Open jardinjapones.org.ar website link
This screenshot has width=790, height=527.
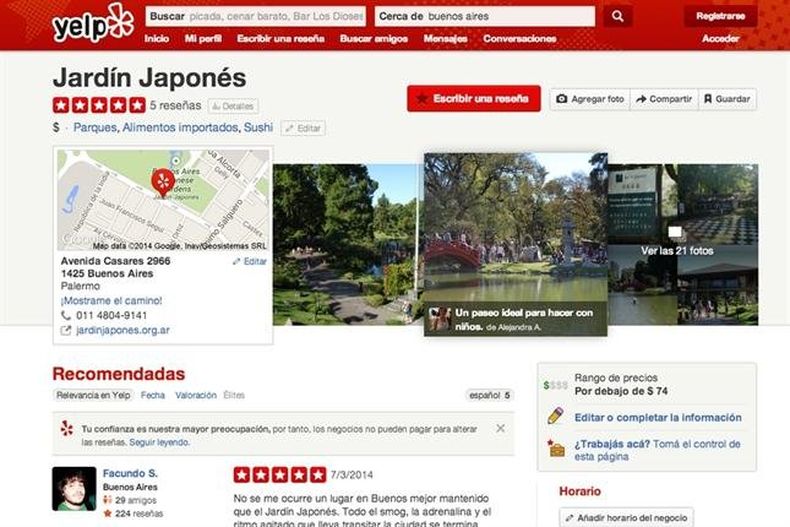point(123,331)
